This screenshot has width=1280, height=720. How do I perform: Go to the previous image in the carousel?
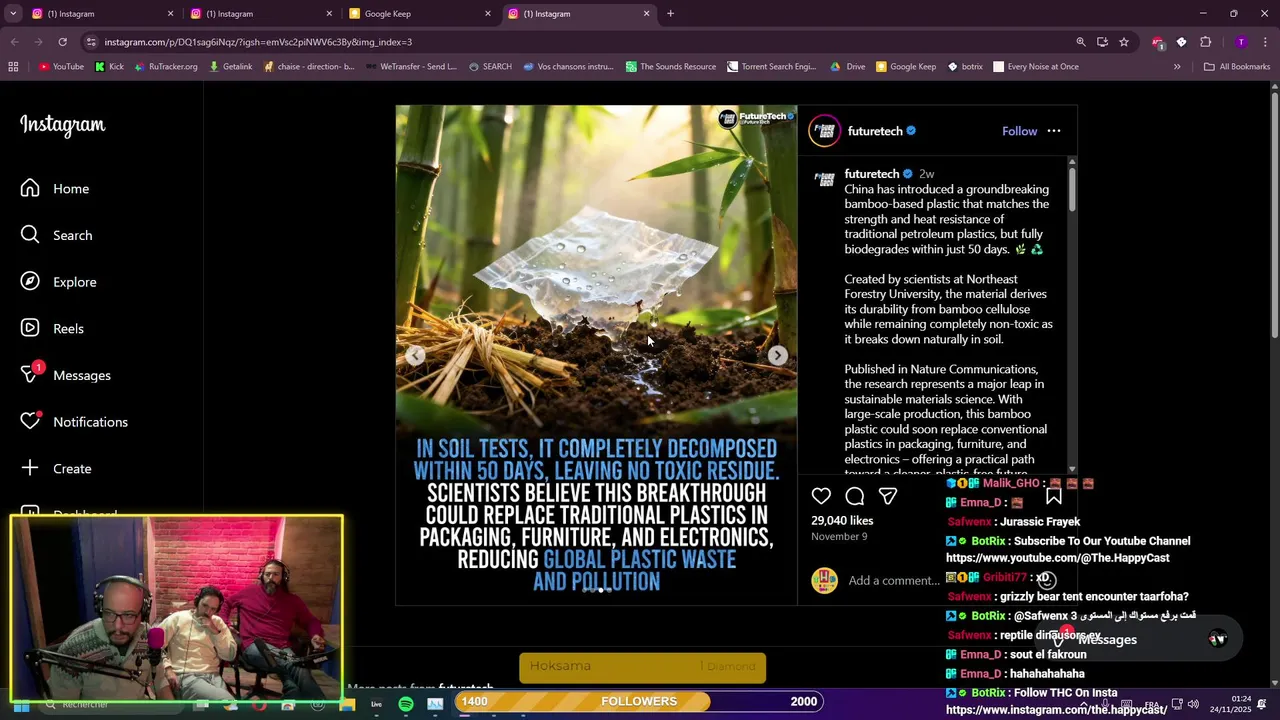pyautogui.click(x=415, y=355)
